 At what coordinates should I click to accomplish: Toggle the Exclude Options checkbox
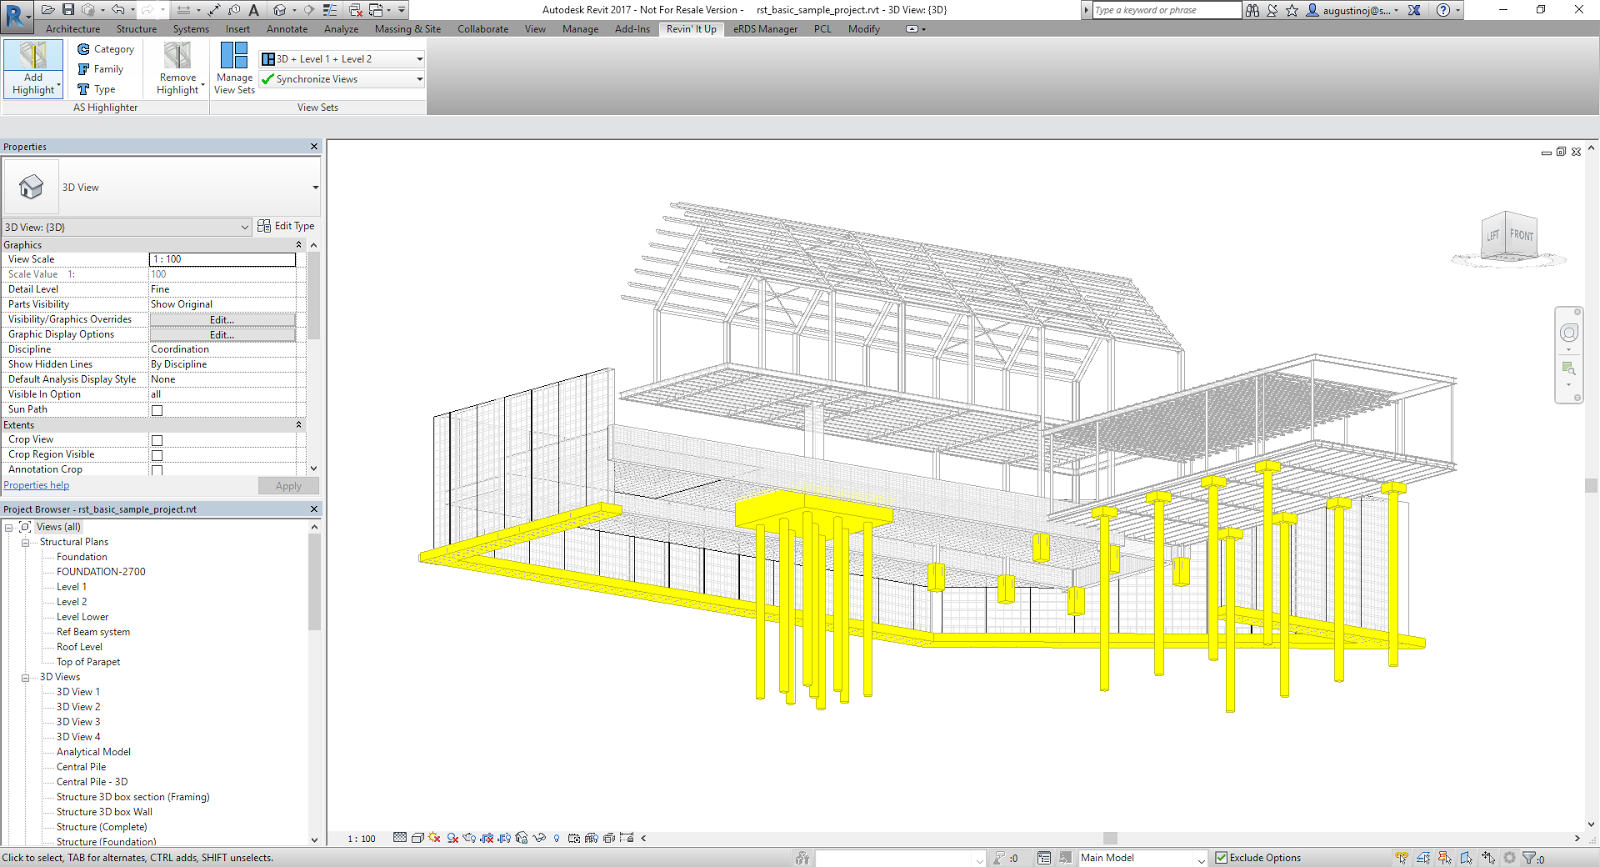(x=1221, y=858)
